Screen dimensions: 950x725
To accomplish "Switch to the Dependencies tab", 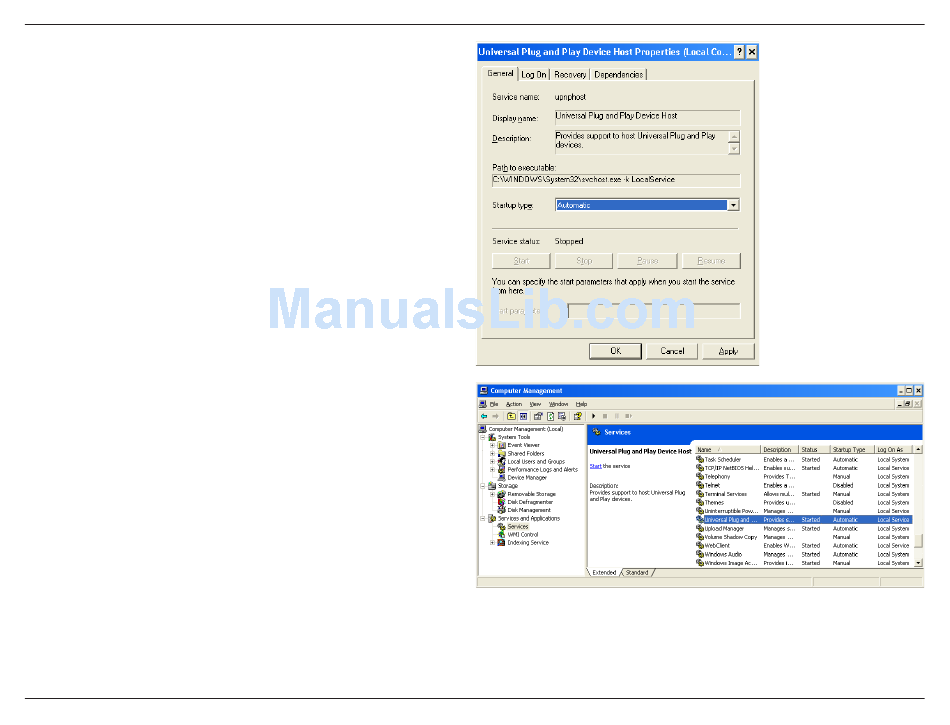I will click(619, 74).
